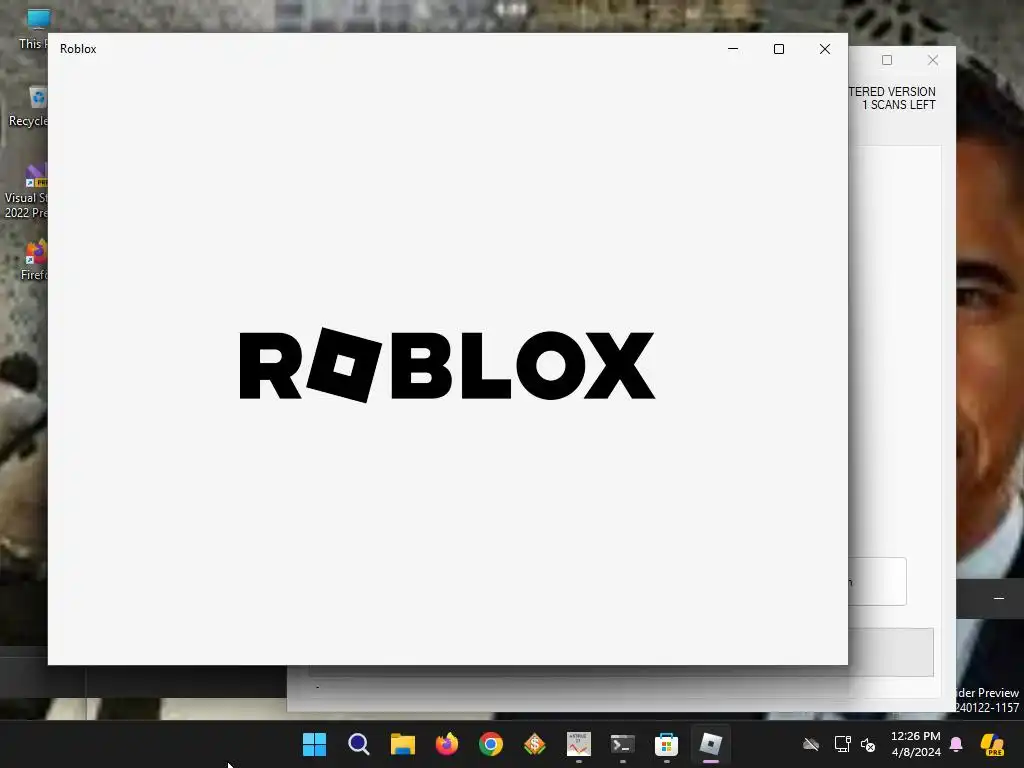Viewport: 1024px width, 768px height.
Task: Launch Google Chrome from taskbar
Action: [491, 744]
